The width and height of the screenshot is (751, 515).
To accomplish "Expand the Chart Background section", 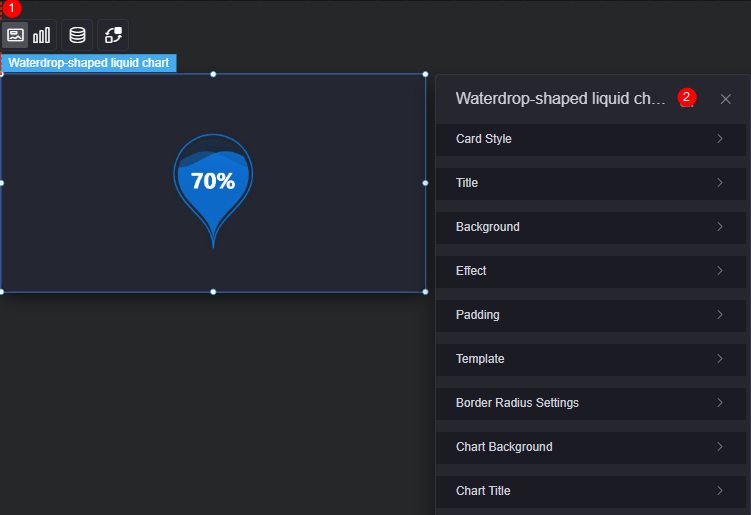I will (591, 447).
